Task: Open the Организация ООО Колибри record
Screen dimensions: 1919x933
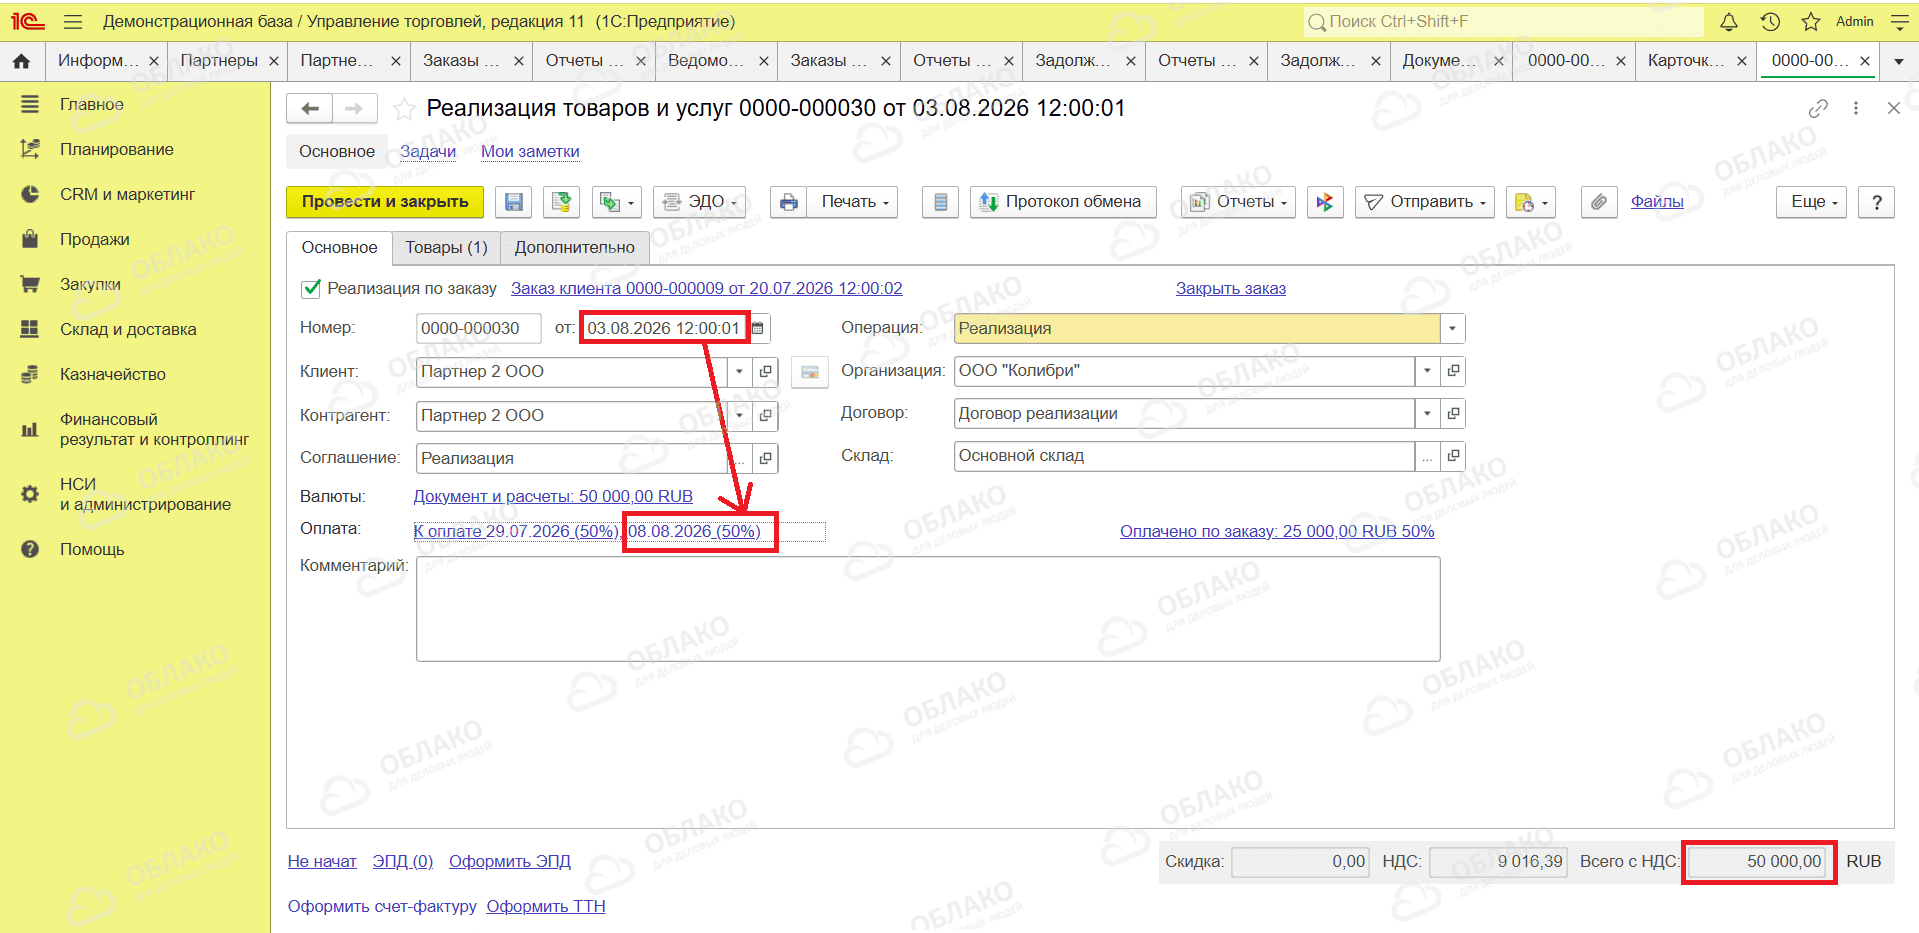Action: click(1453, 370)
